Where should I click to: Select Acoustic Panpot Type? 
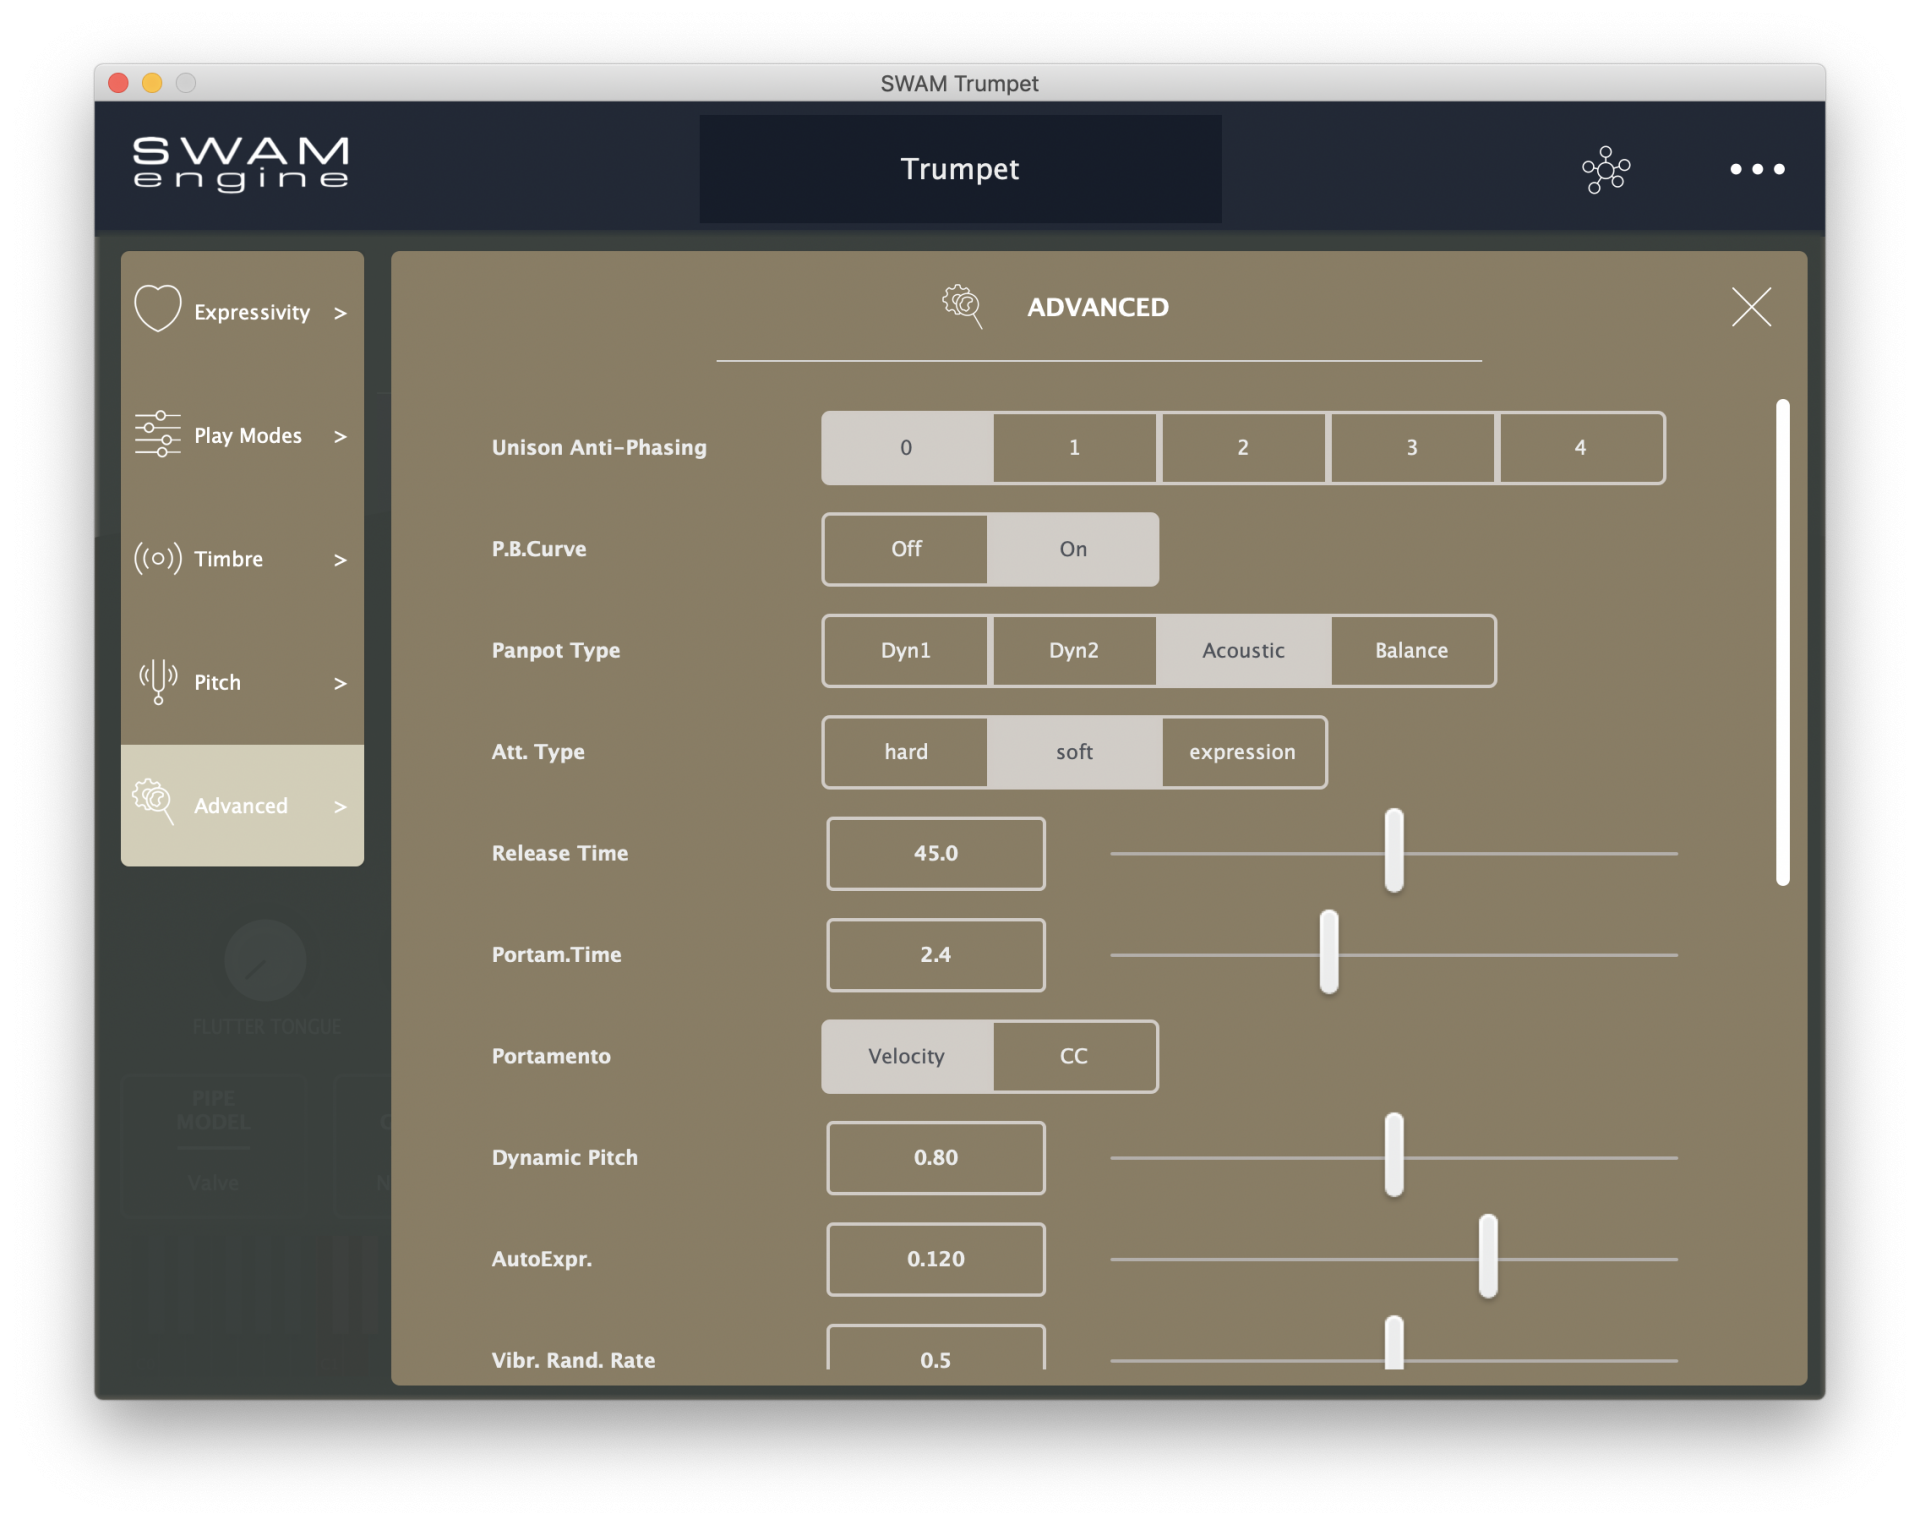1243,650
